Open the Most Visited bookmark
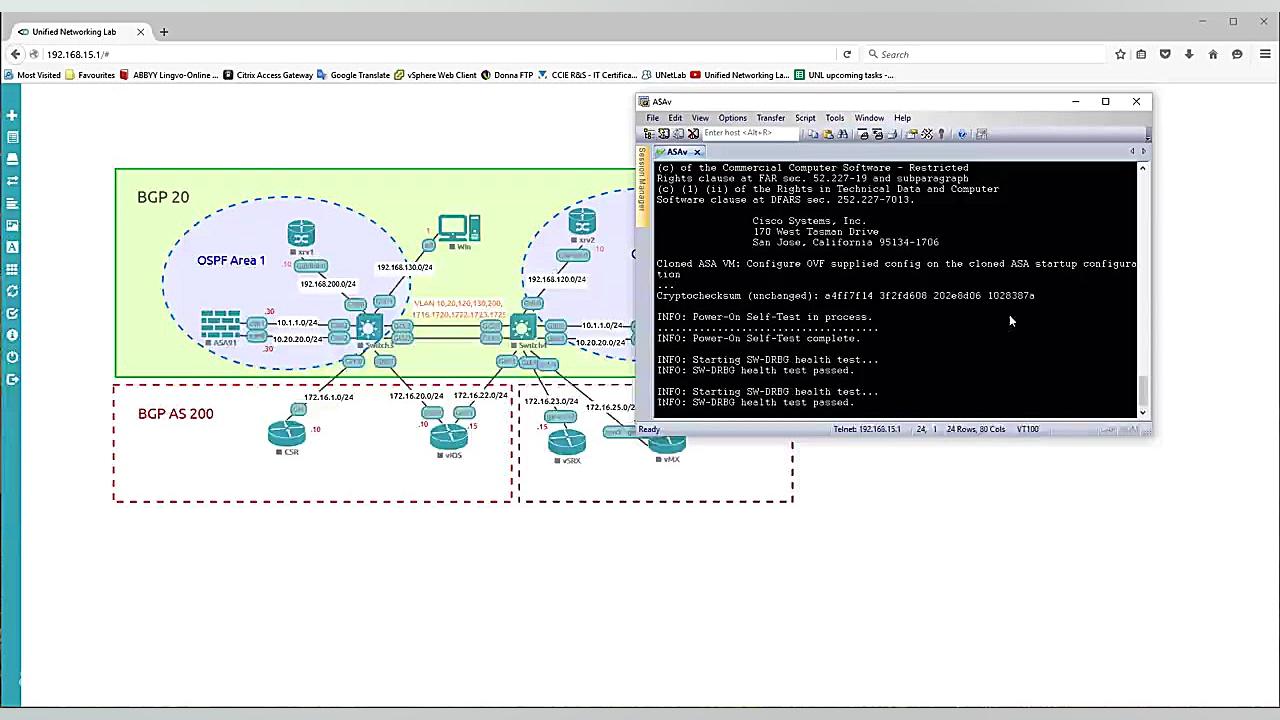 33,75
